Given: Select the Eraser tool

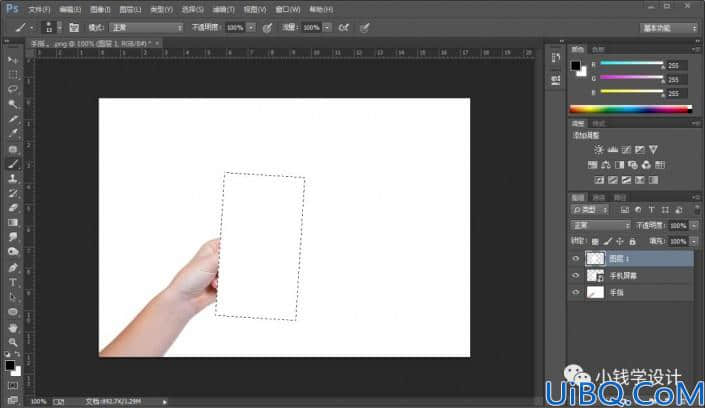Looking at the screenshot, I should pos(13,208).
